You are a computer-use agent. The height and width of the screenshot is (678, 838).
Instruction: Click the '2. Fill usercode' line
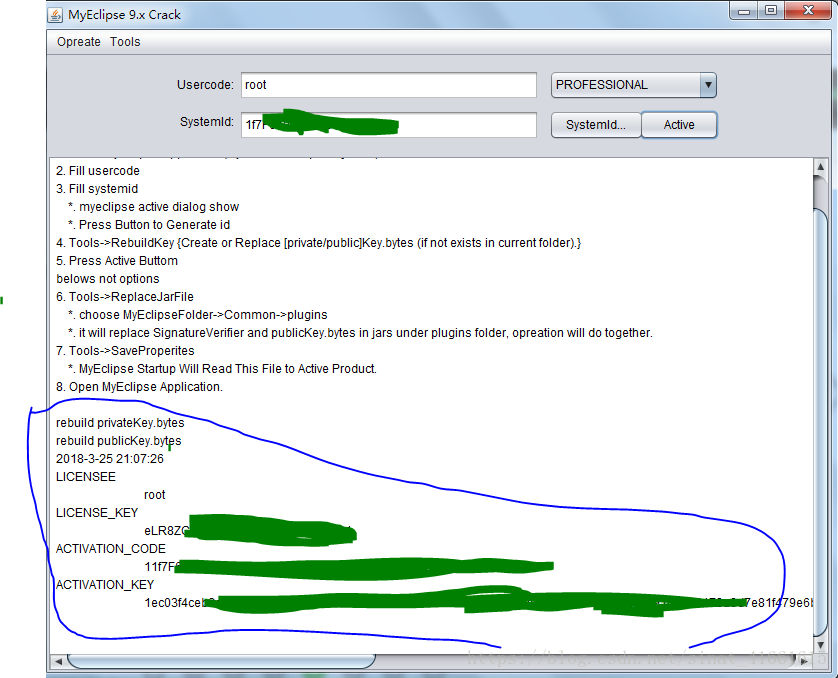click(98, 171)
